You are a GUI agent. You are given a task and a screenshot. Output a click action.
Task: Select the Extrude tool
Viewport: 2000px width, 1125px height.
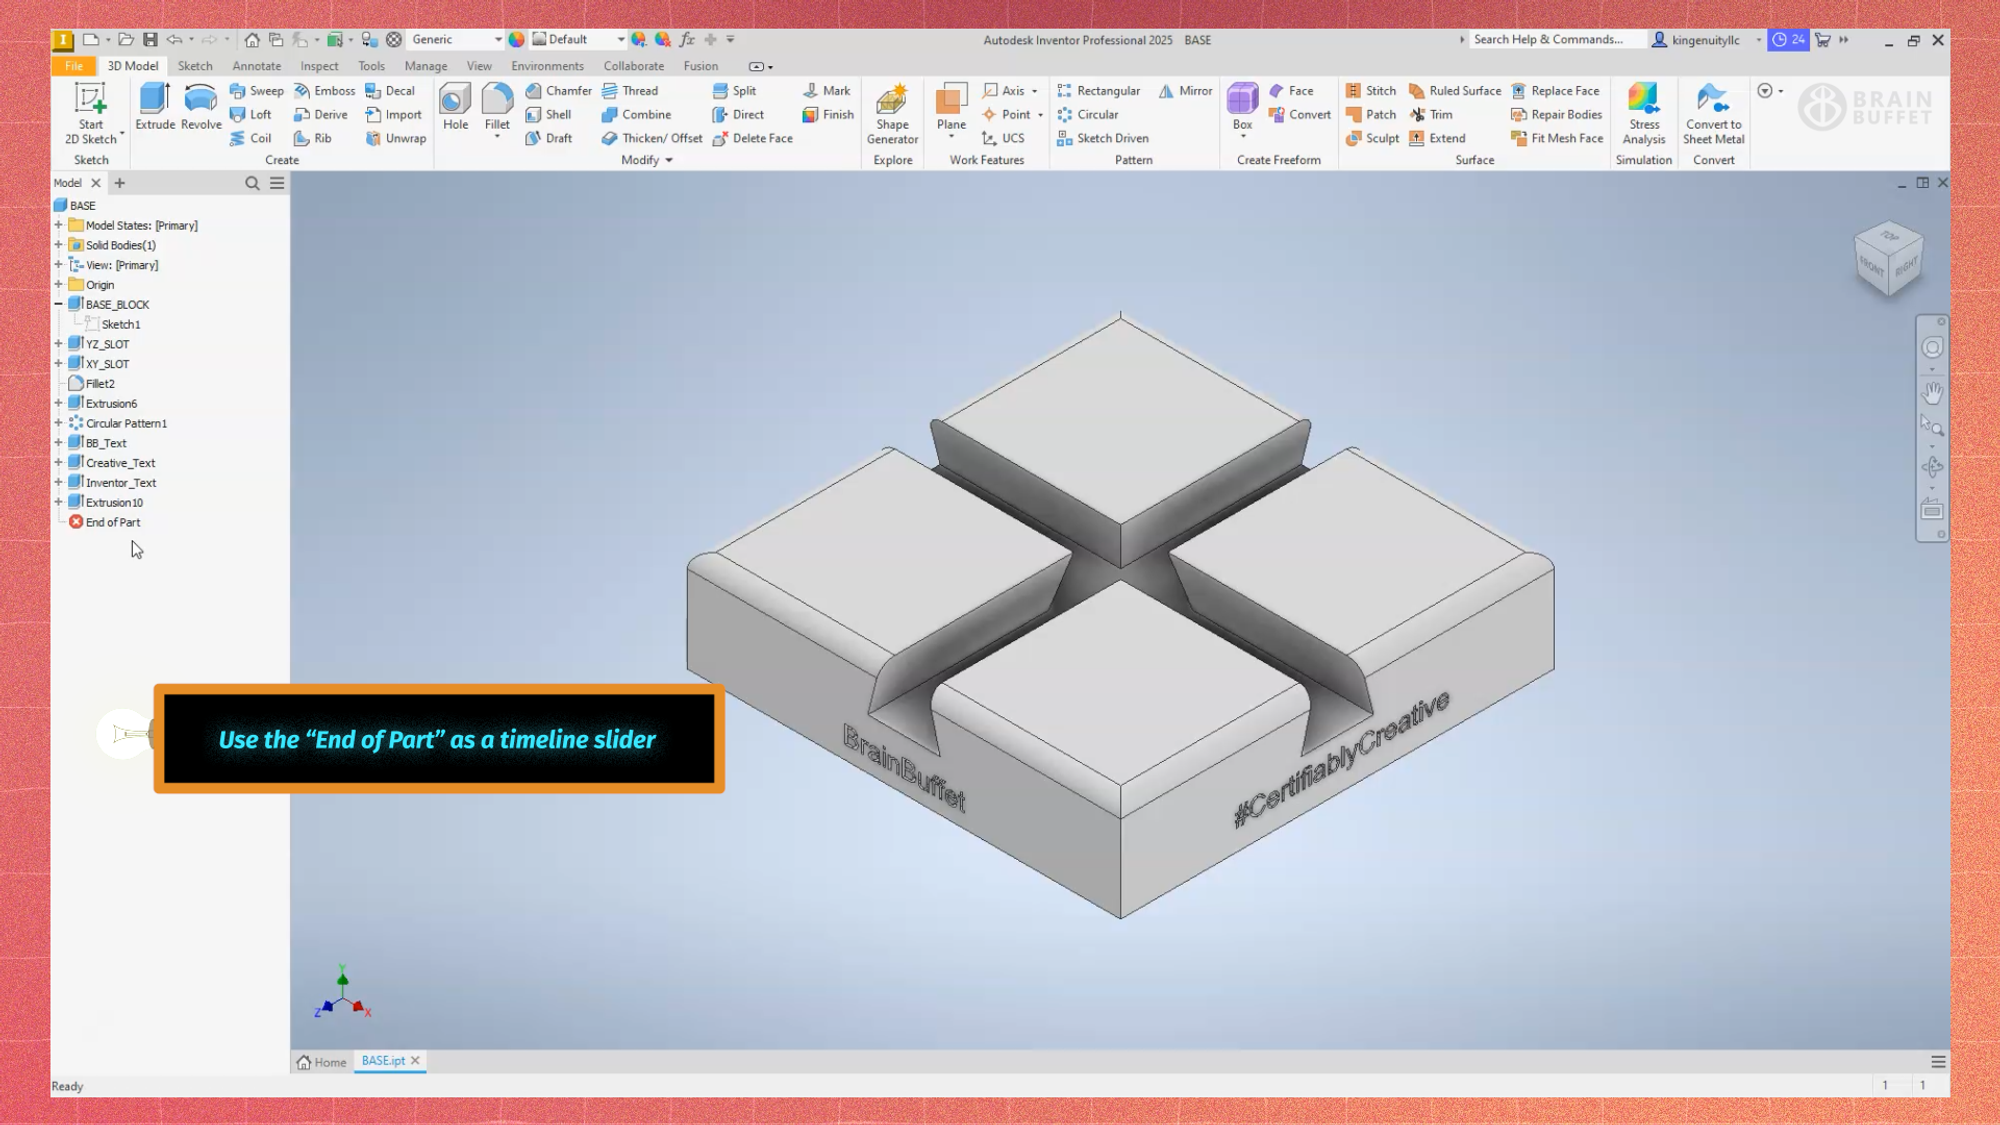pos(155,106)
